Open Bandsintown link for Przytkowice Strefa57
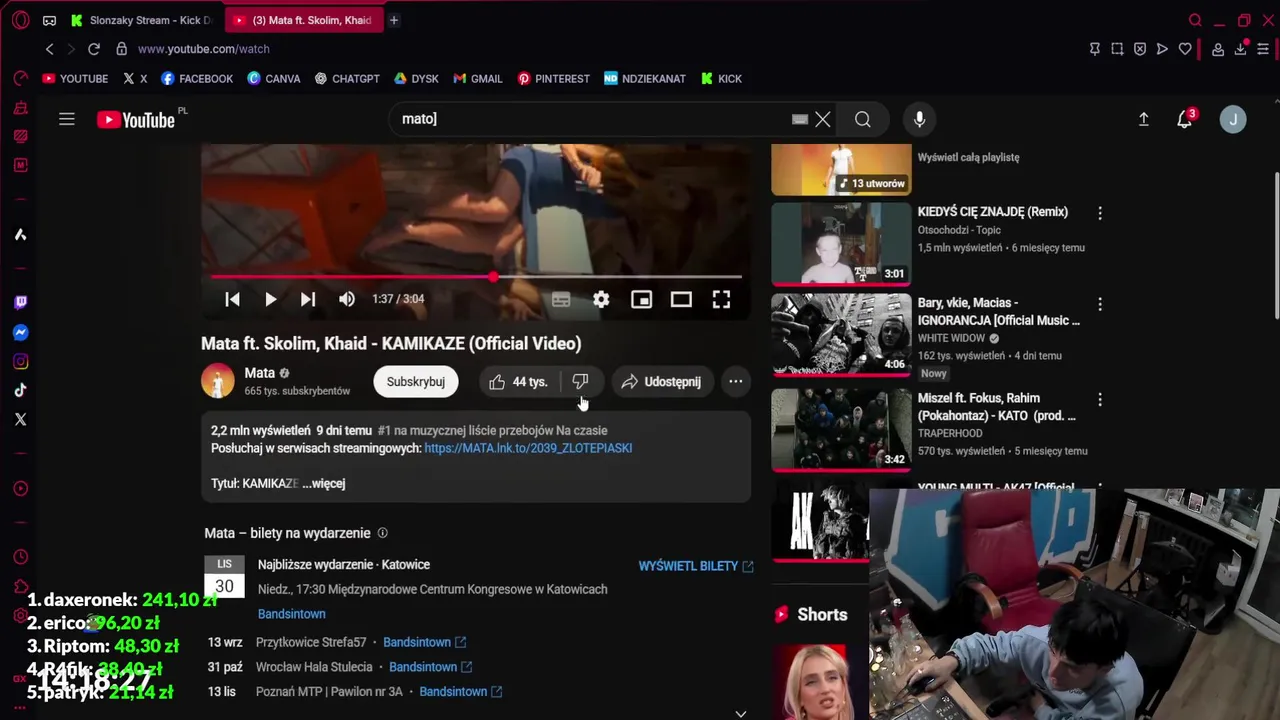This screenshot has width=1280, height=720. pyautogui.click(x=424, y=642)
